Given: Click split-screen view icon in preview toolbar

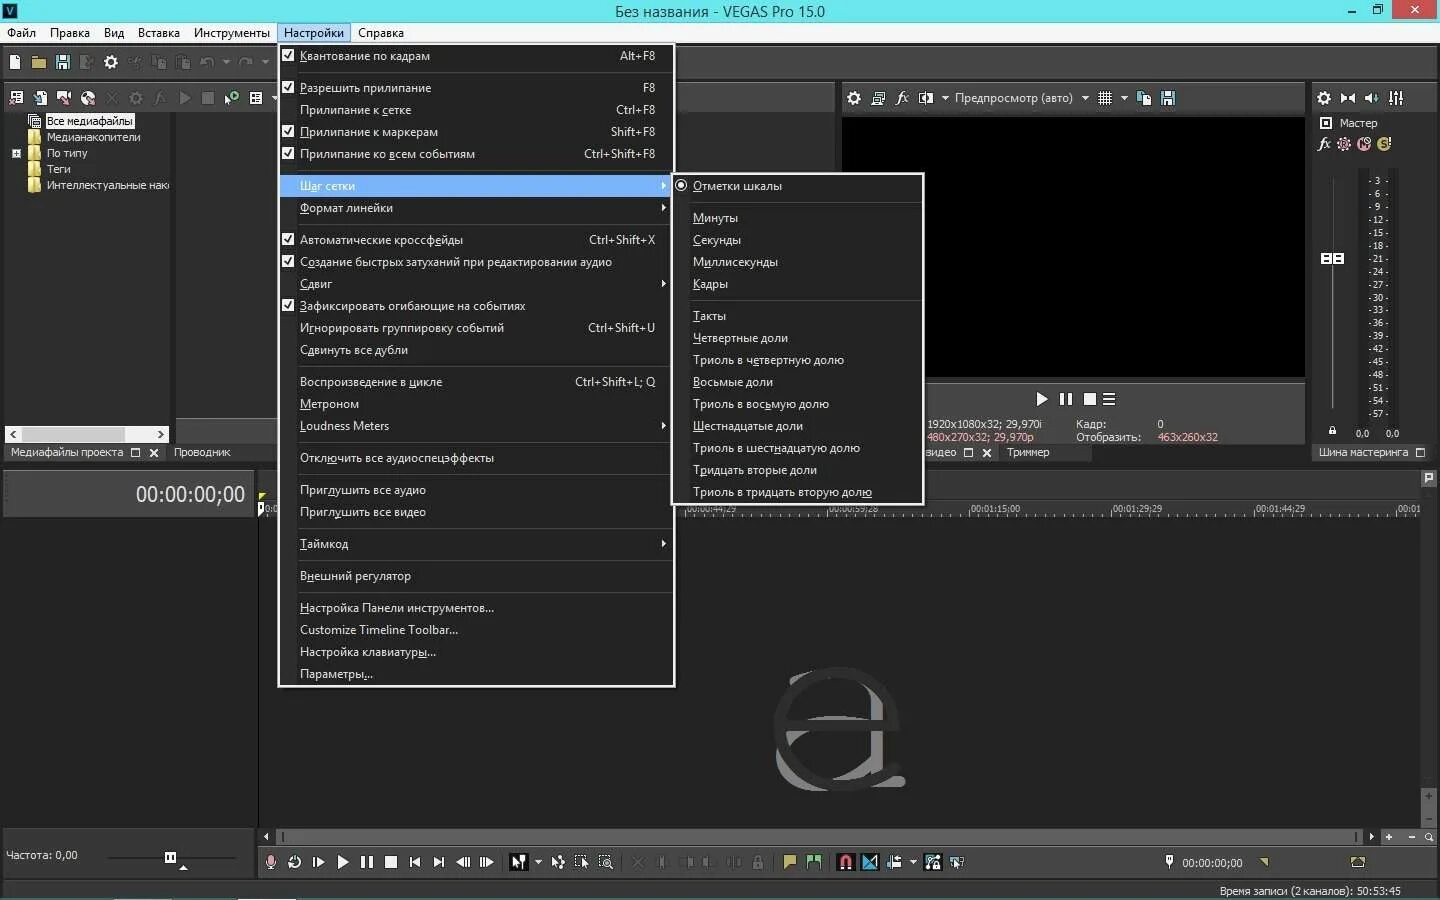Looking at the screenshot, I should click(926, 98).
